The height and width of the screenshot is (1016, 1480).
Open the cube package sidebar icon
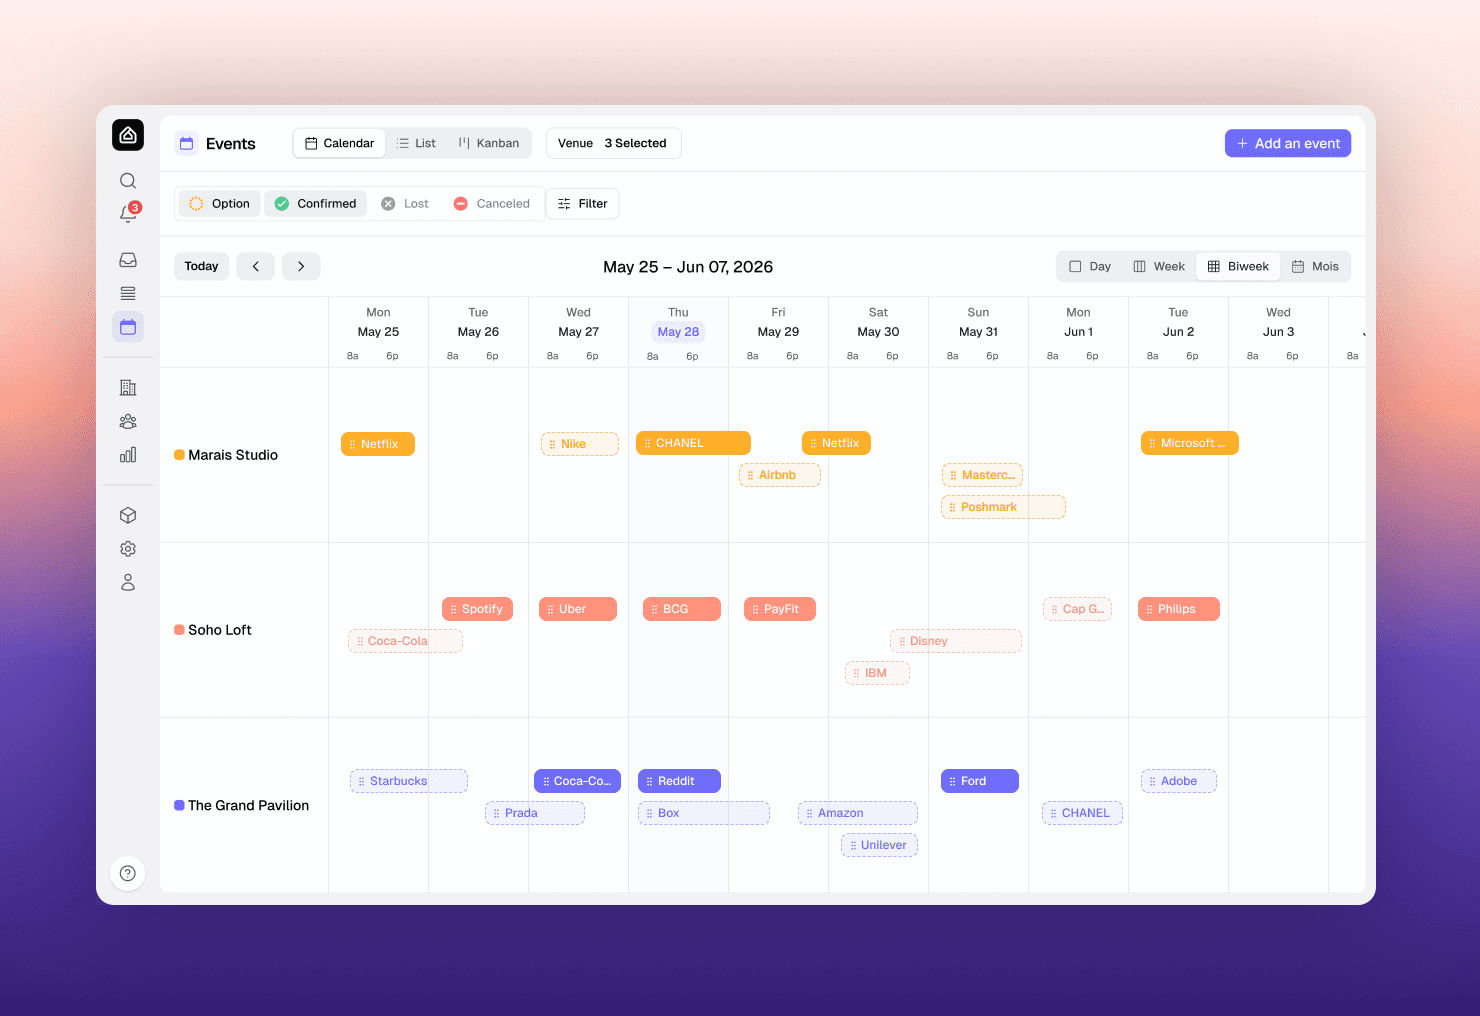(128, 515)
